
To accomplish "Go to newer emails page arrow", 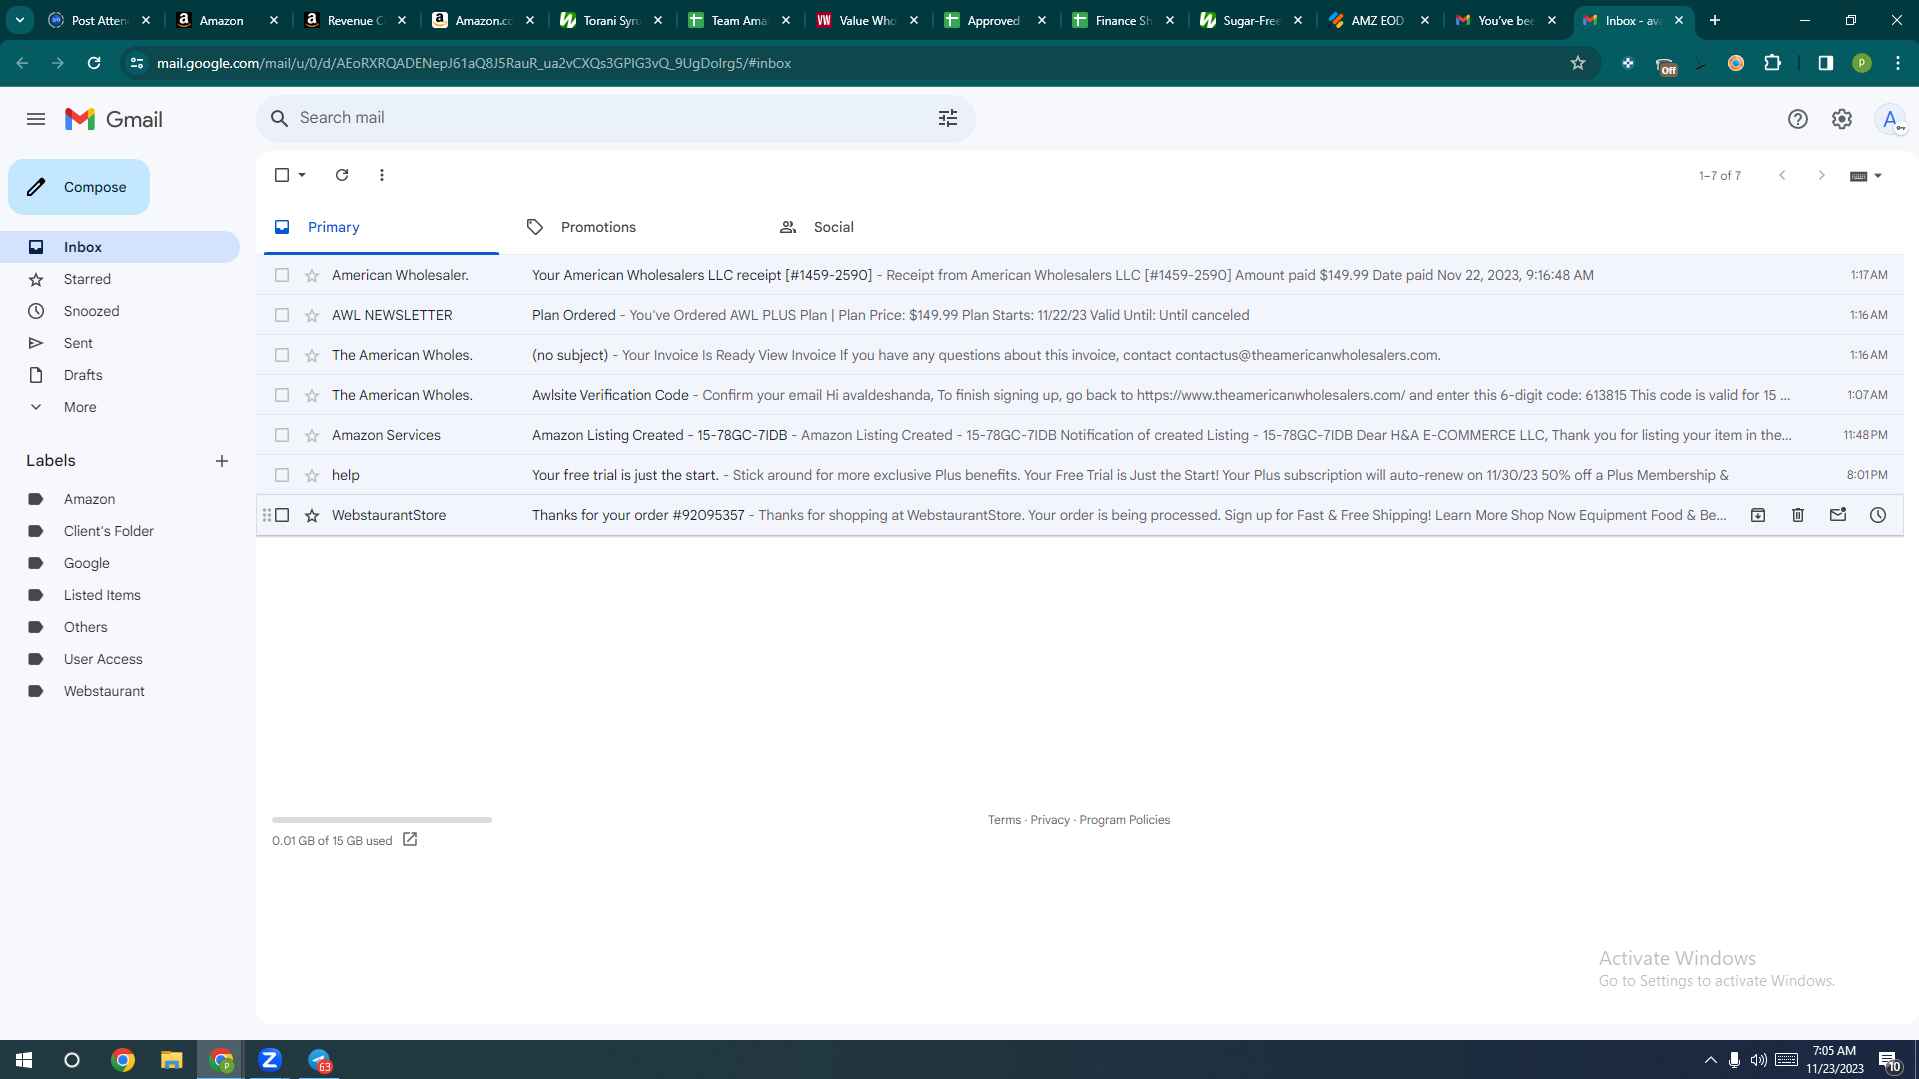I will point(1782,175).
